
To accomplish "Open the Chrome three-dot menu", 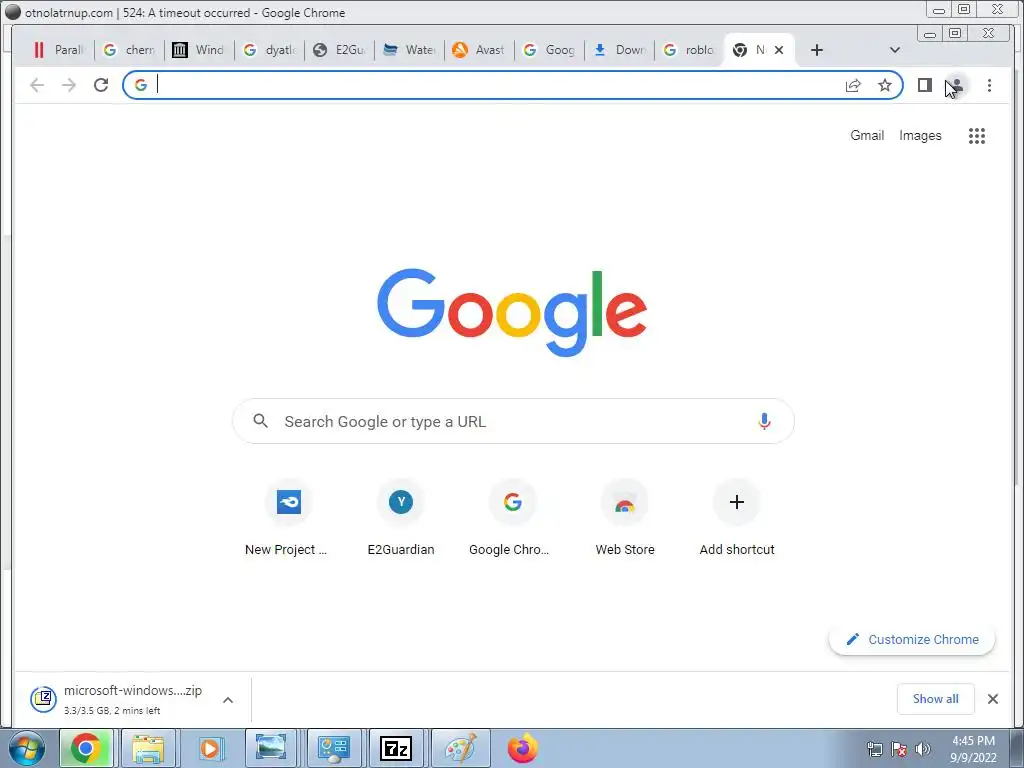I will [x=989, y=86].
